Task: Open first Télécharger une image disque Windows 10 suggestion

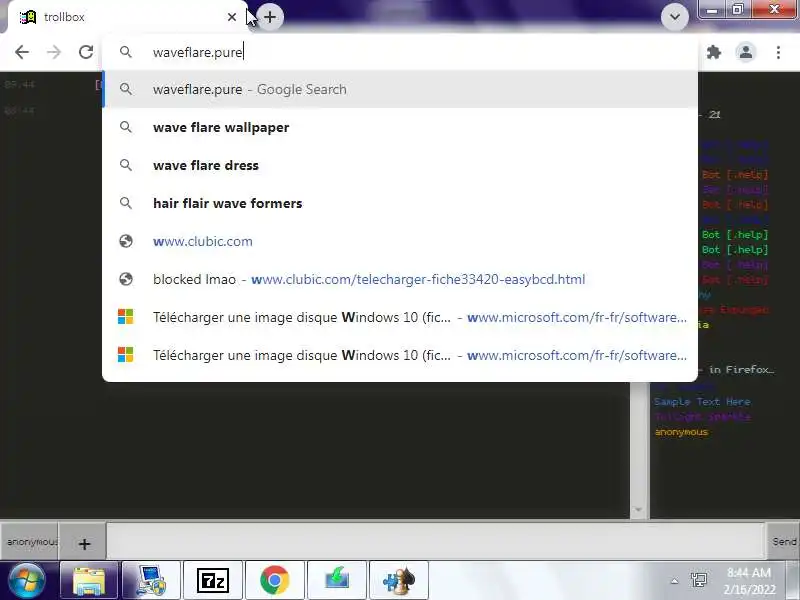Action: pyautogui.click(x=400, y=317)
